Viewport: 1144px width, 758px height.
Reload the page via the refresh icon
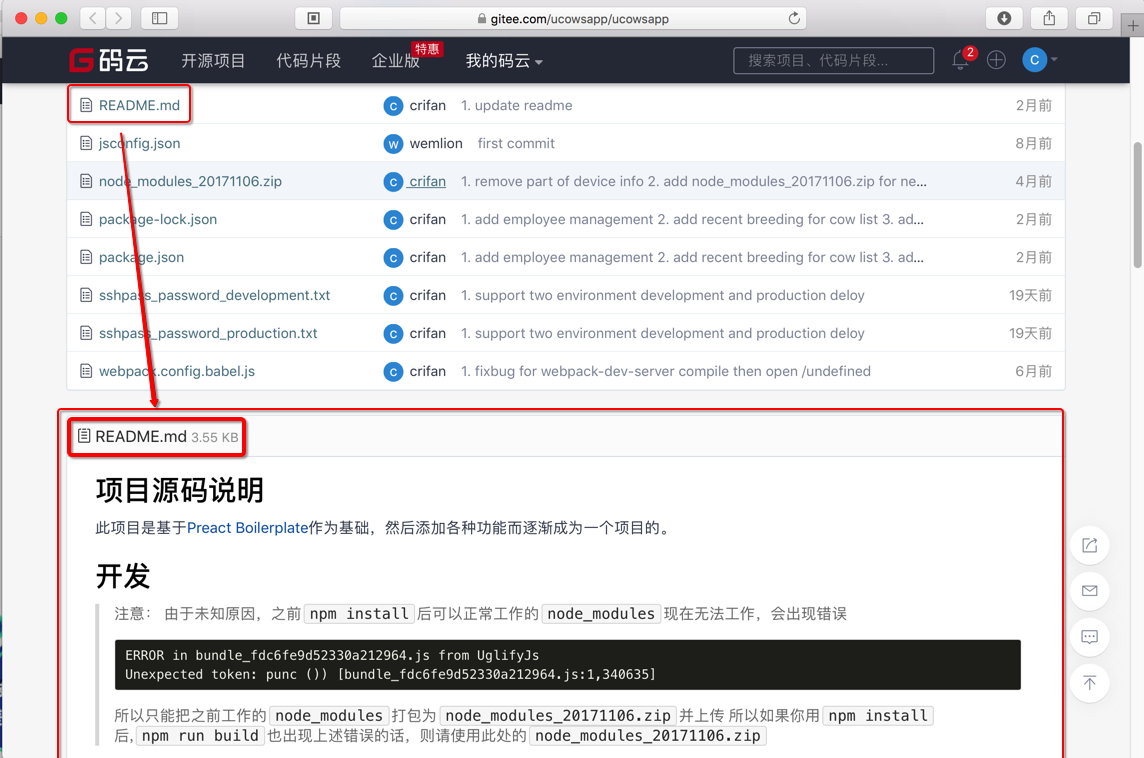[x=793, y=17]
